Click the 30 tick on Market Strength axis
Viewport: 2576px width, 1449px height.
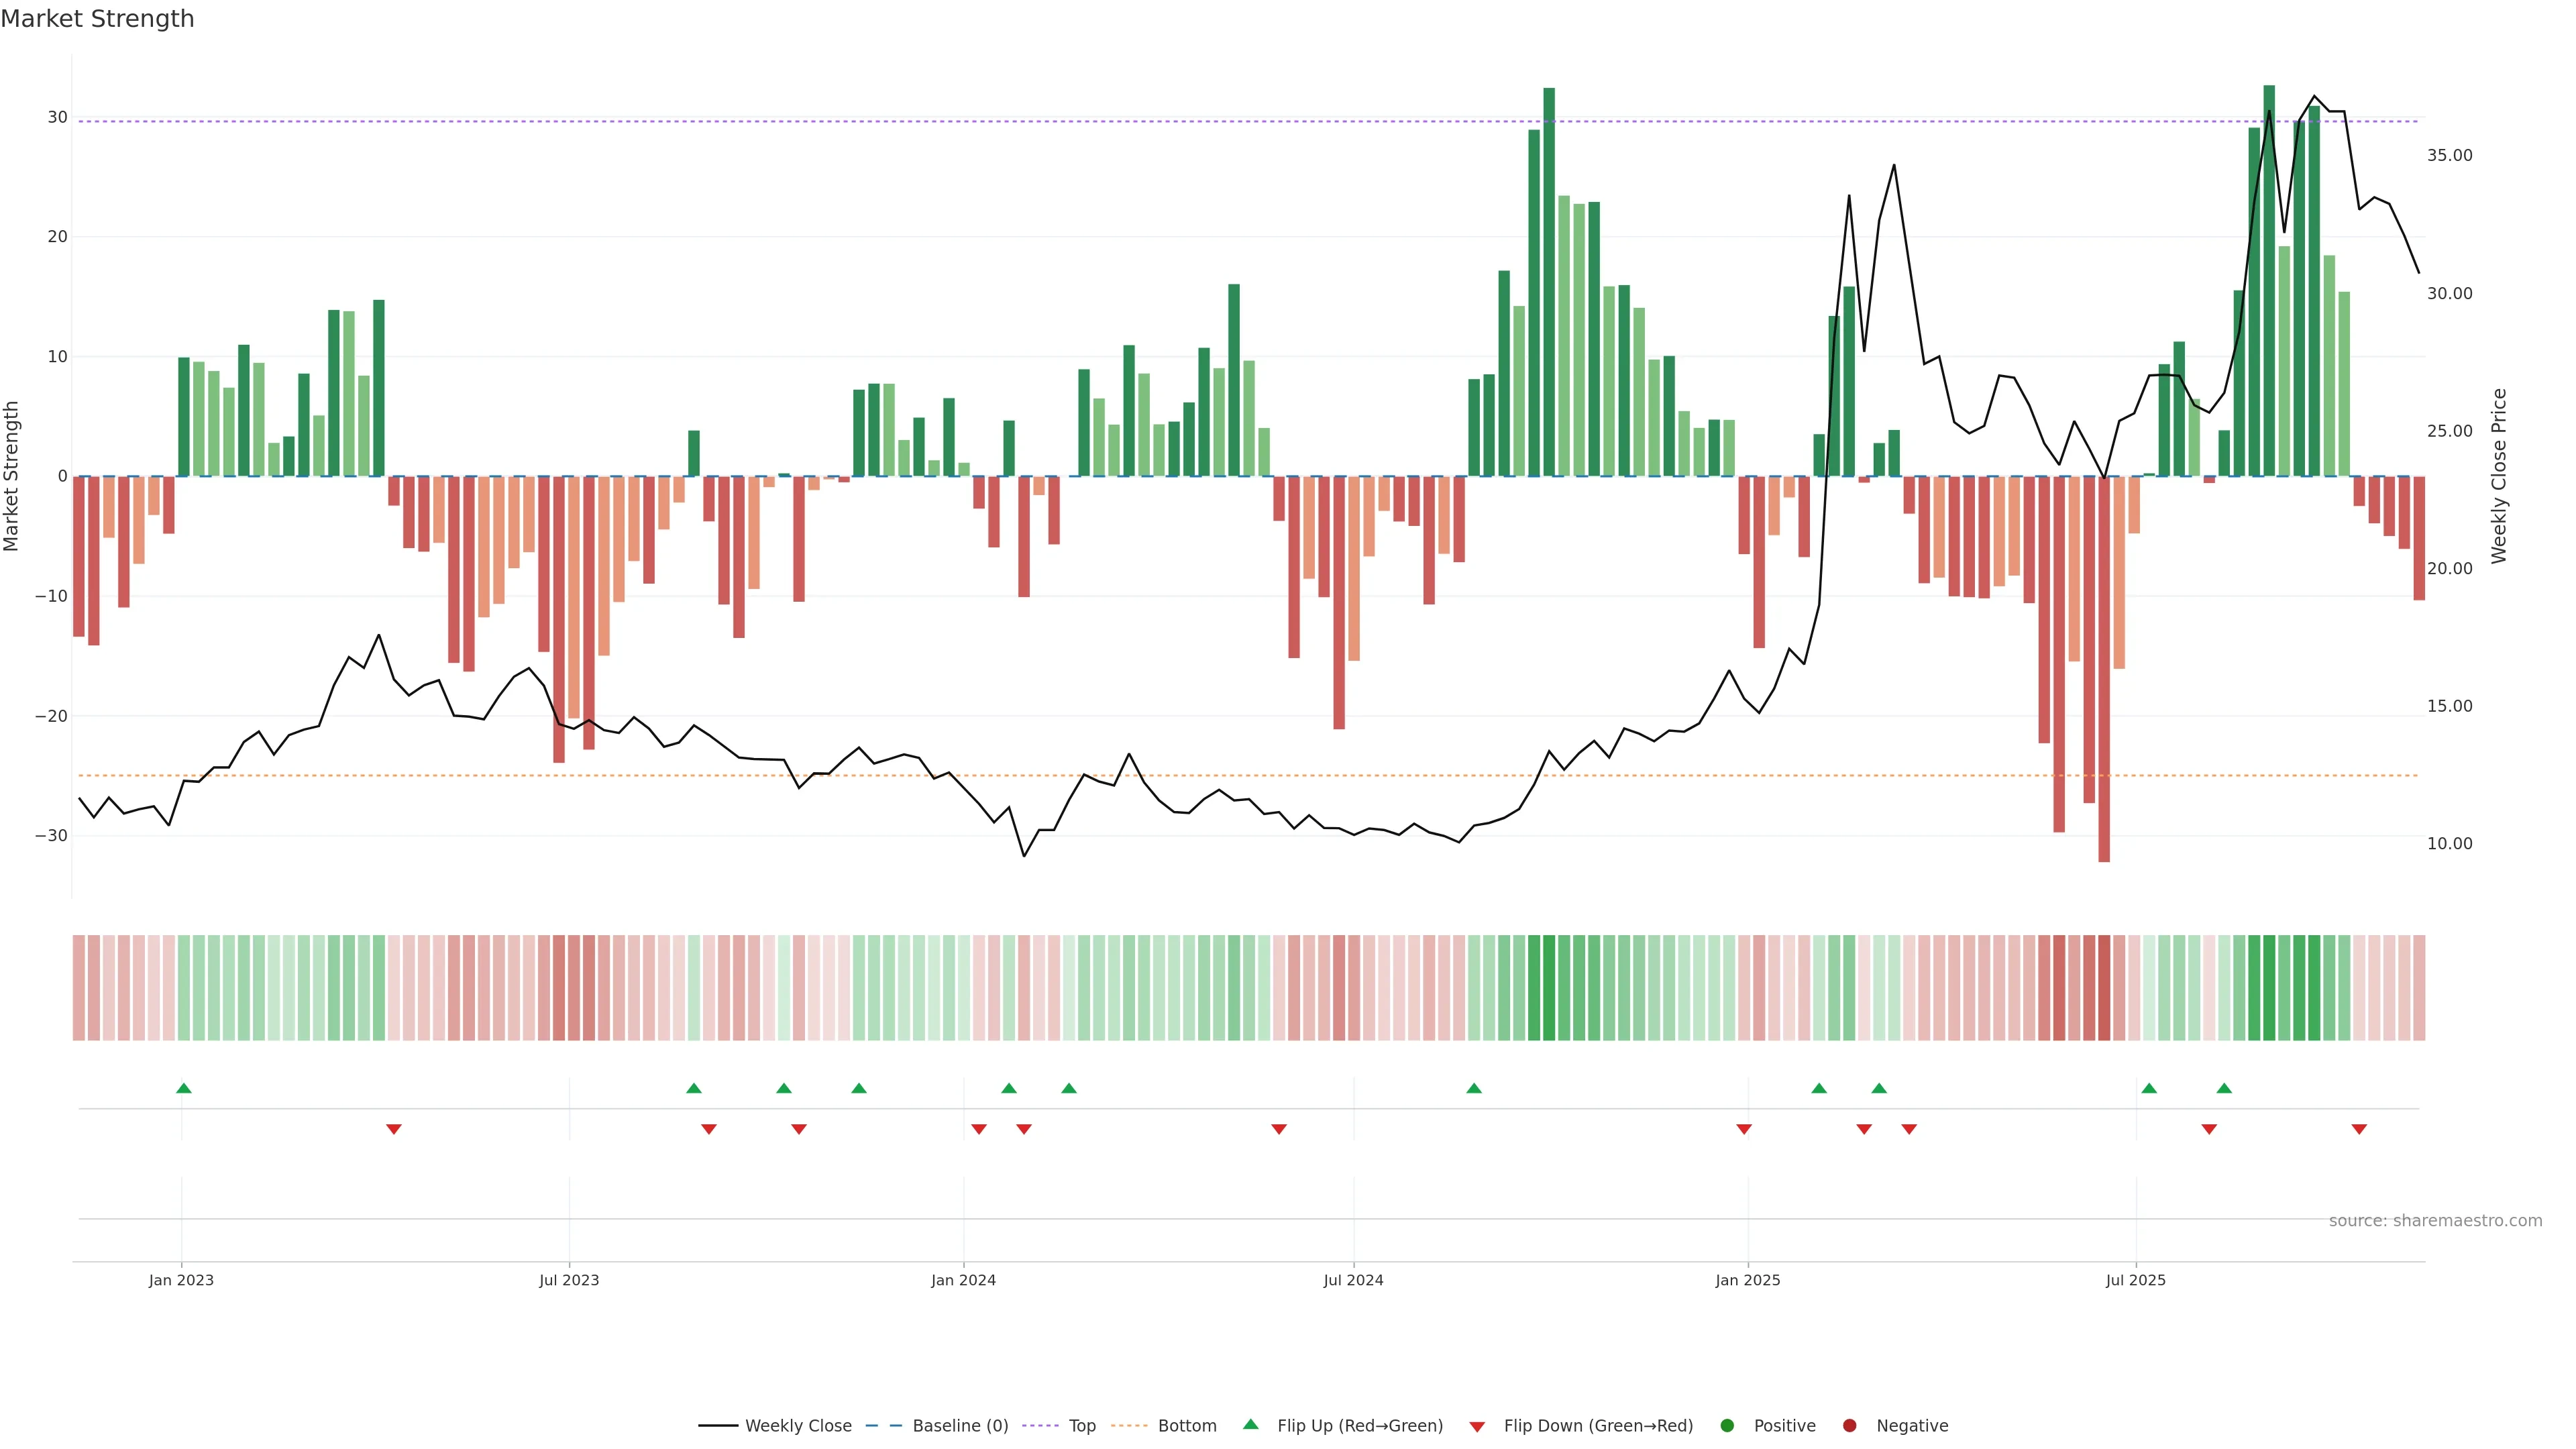(57, 117)
